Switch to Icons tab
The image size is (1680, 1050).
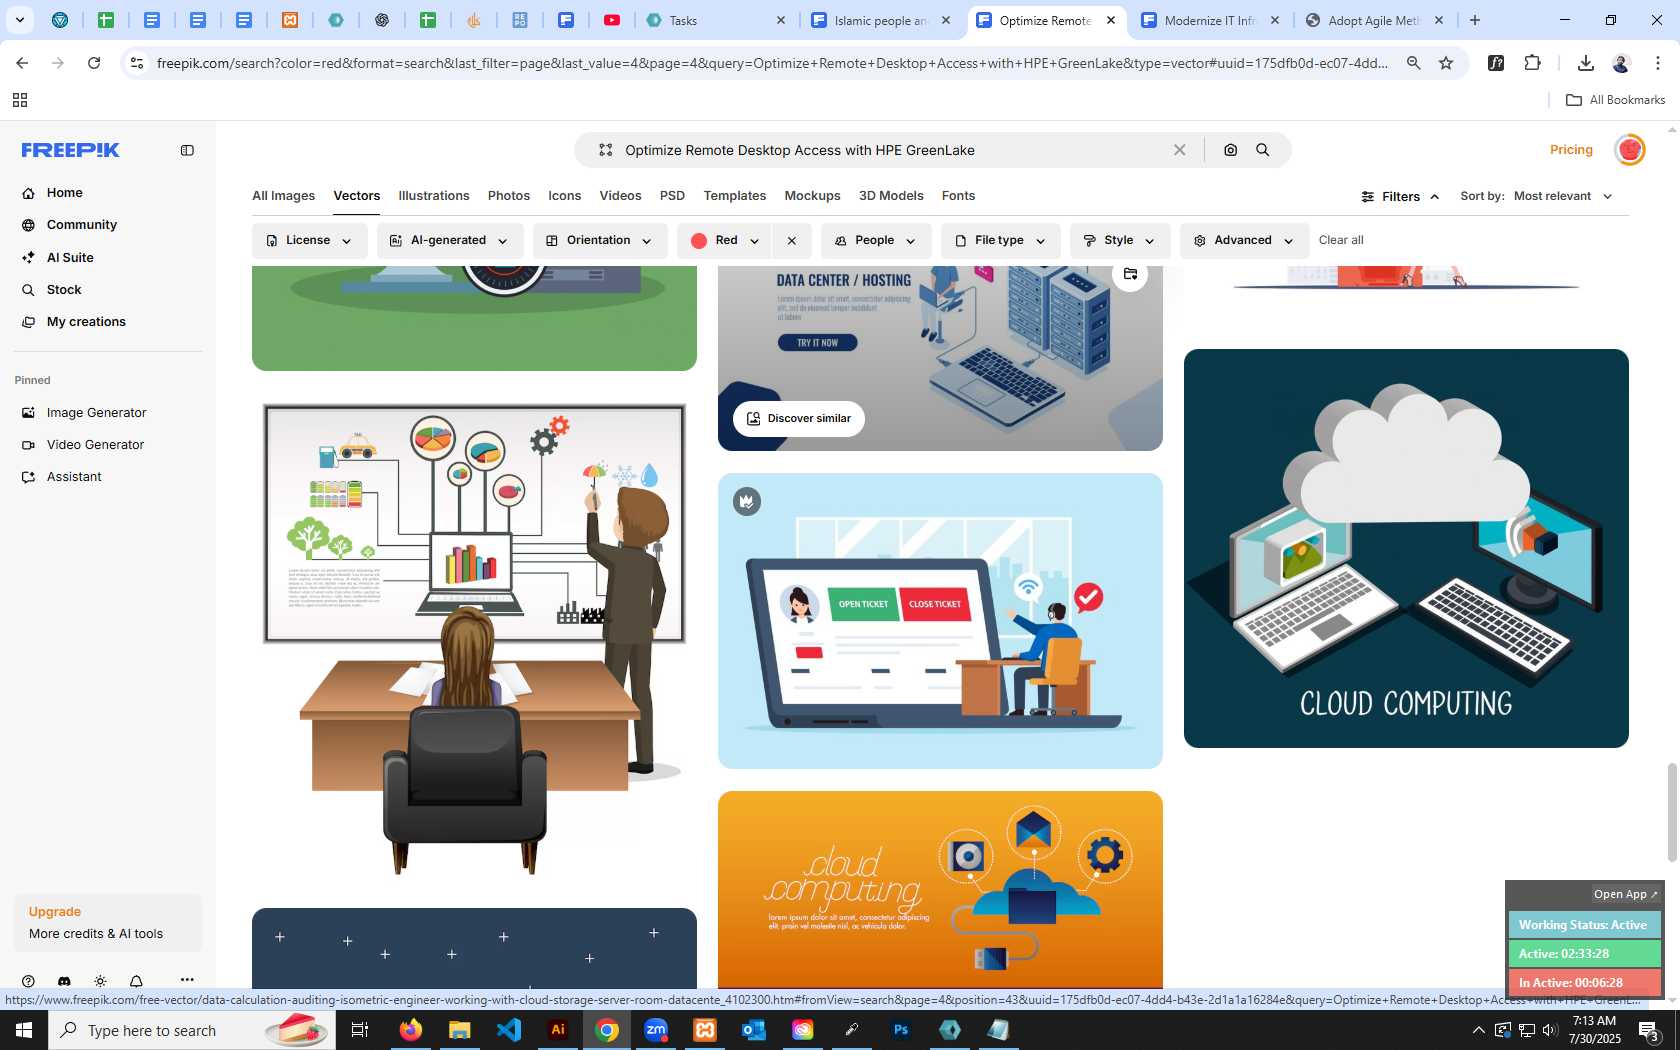point(565,196)
